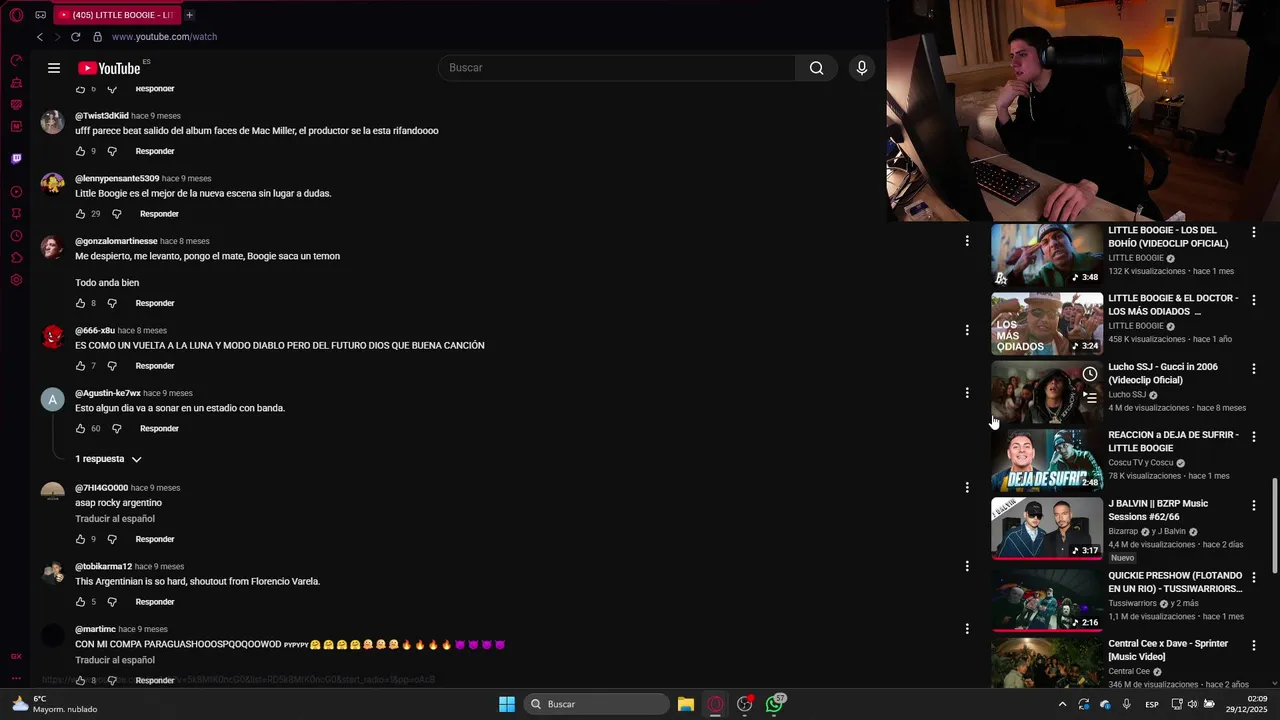Open Central Cee x Dave Sprinter title
This screenshot has height=720, width=1280.
pos(1168,650)
